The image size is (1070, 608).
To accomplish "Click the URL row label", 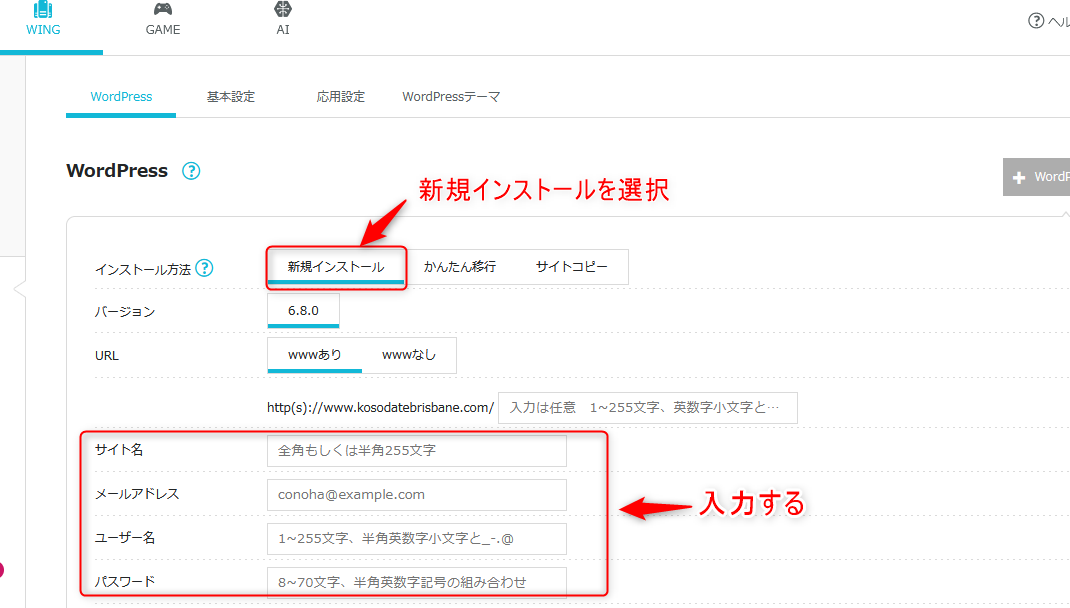I will [x=106, y=356].
